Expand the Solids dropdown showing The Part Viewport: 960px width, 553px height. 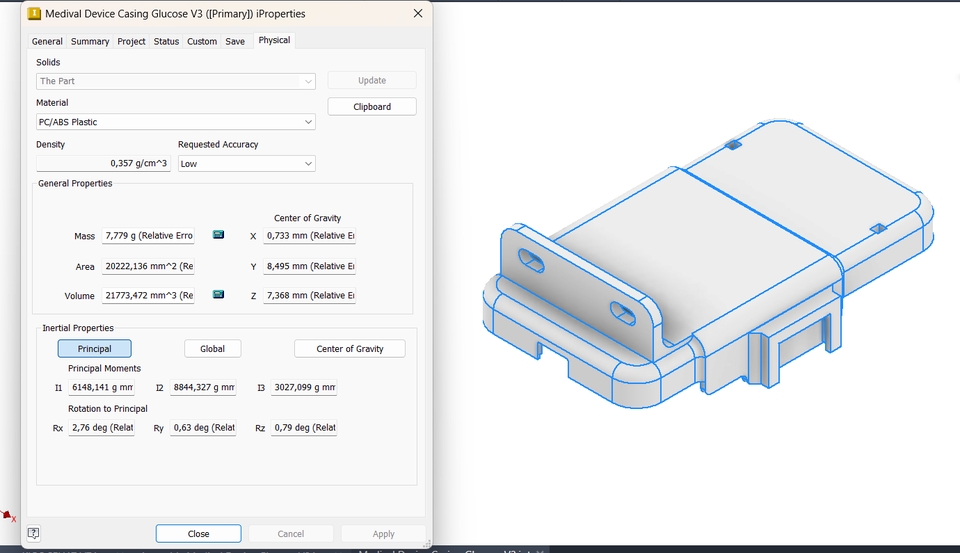click(176, 81)
